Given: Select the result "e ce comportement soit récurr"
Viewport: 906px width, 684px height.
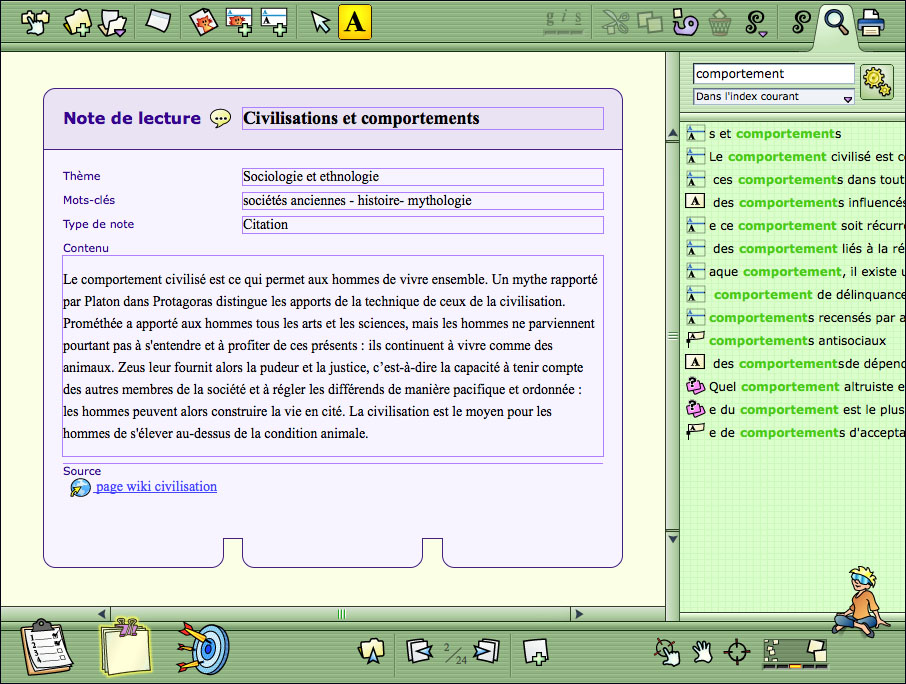Looking at the screenshot, I should coord(796,225).
